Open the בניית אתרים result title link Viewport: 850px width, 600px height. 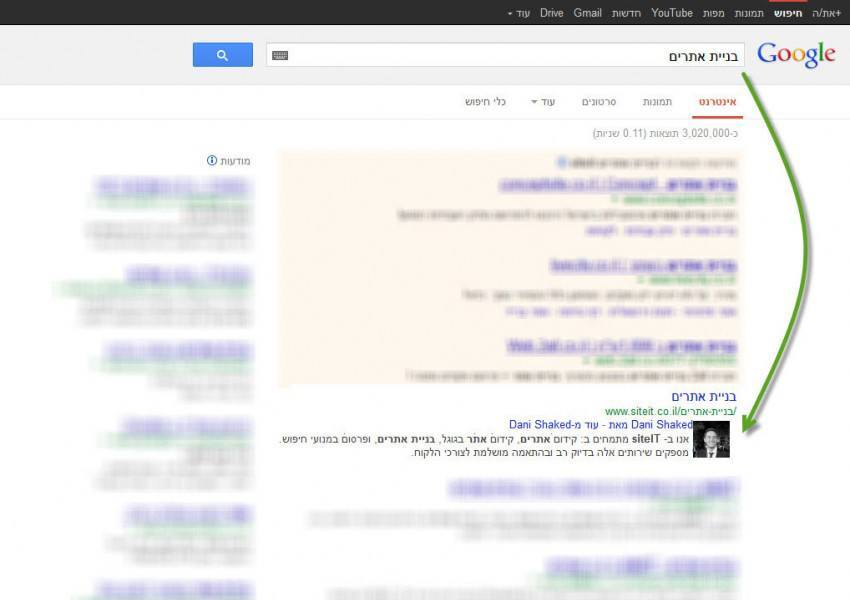[704, 396]
